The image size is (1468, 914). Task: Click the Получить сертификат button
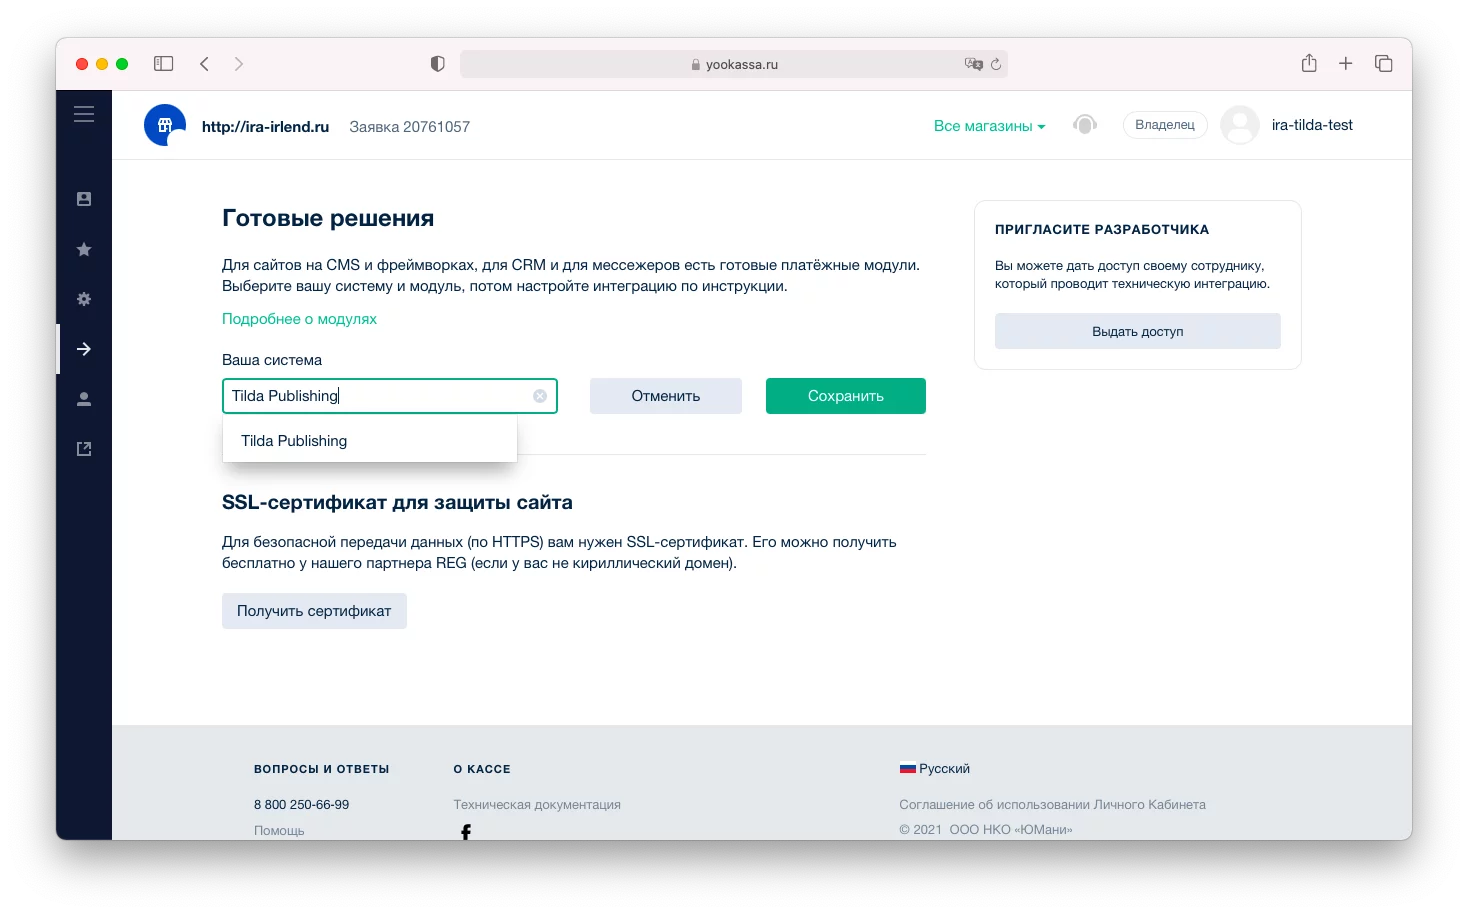[314, 611]
